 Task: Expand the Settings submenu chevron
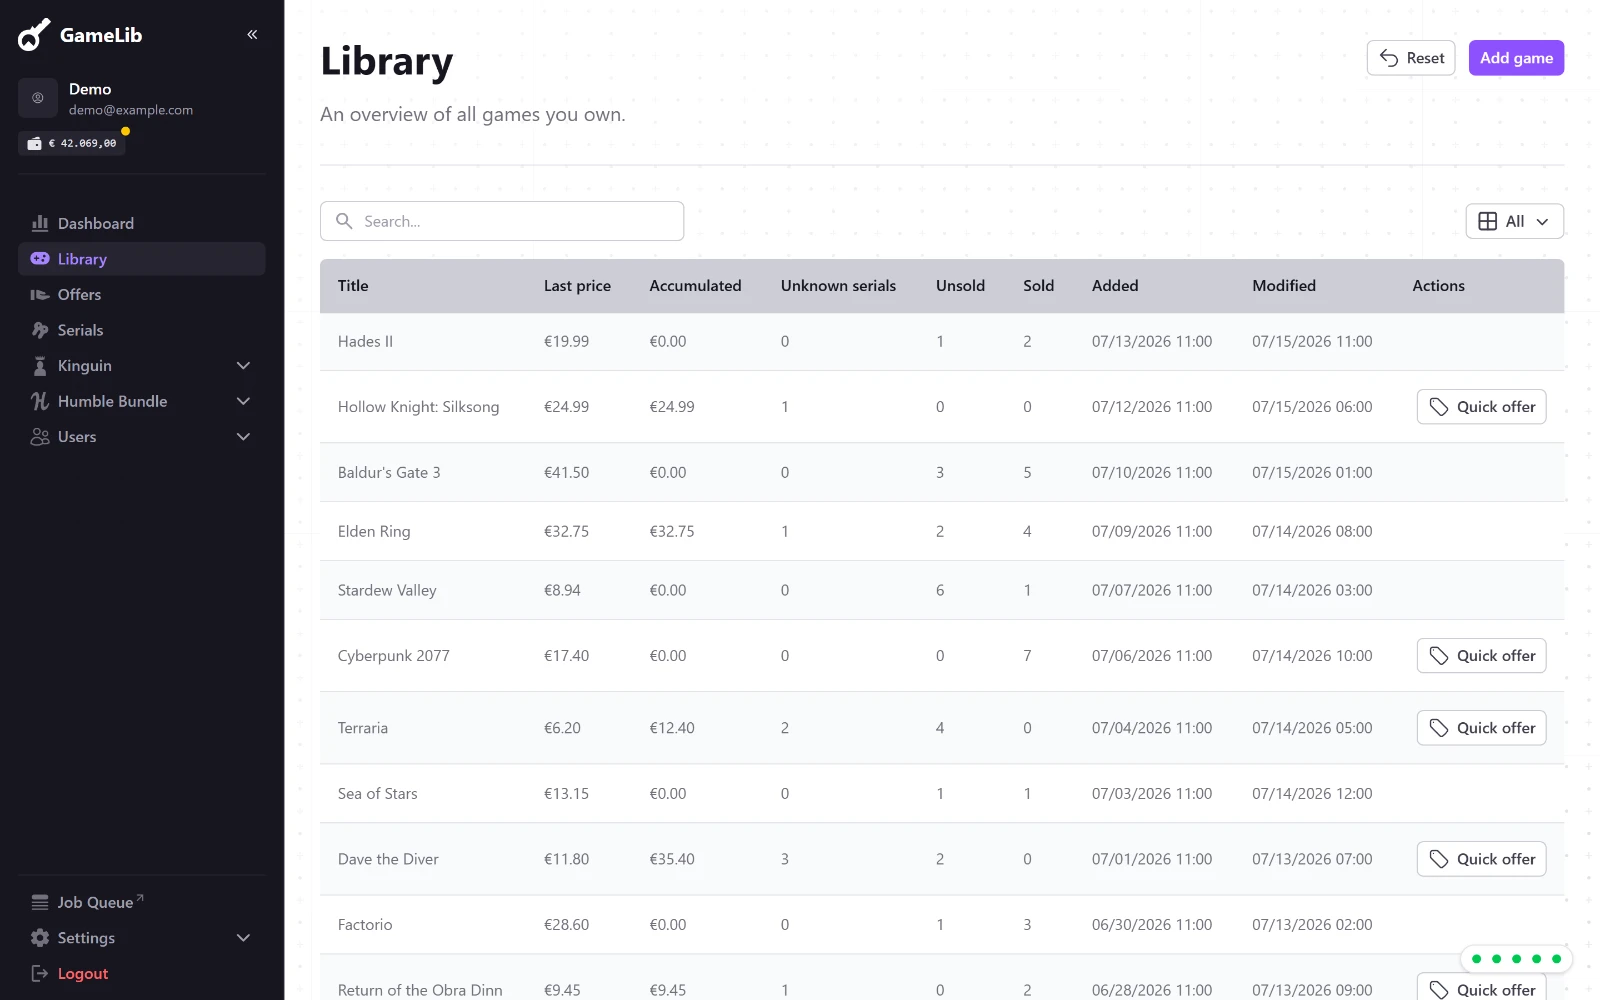click(x=243, y=938)
